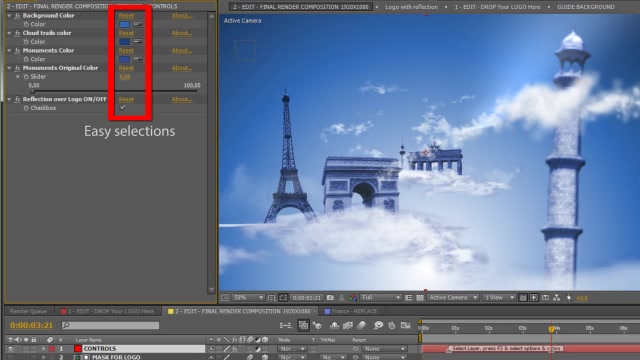The width and height of the screenshot is (640, 360).
Task: Click the slider value 0,00
Action: click(125, 77)
